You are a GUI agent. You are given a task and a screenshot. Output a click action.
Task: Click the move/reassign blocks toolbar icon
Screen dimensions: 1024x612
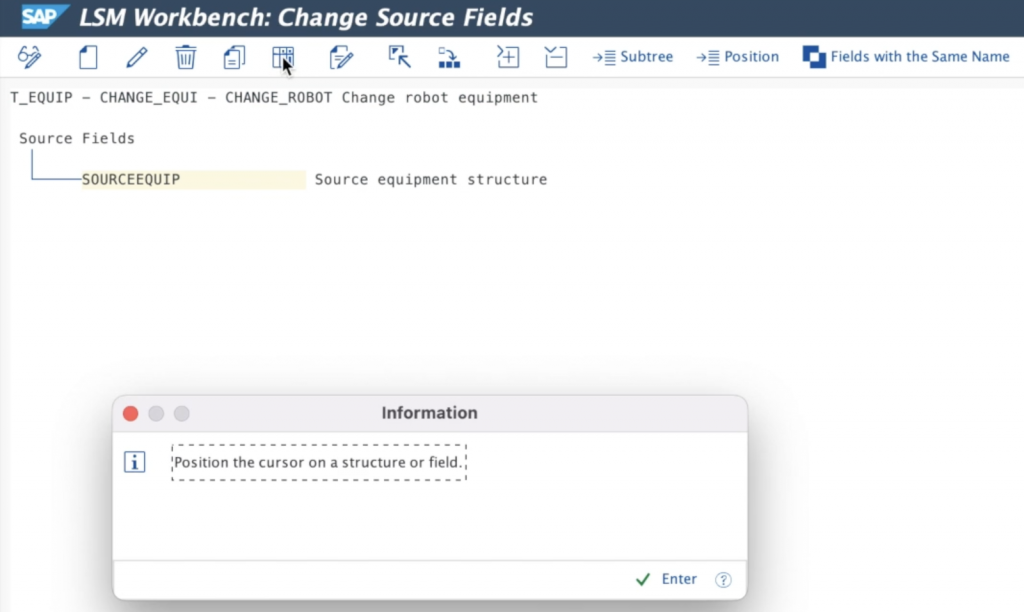point(449,57)
